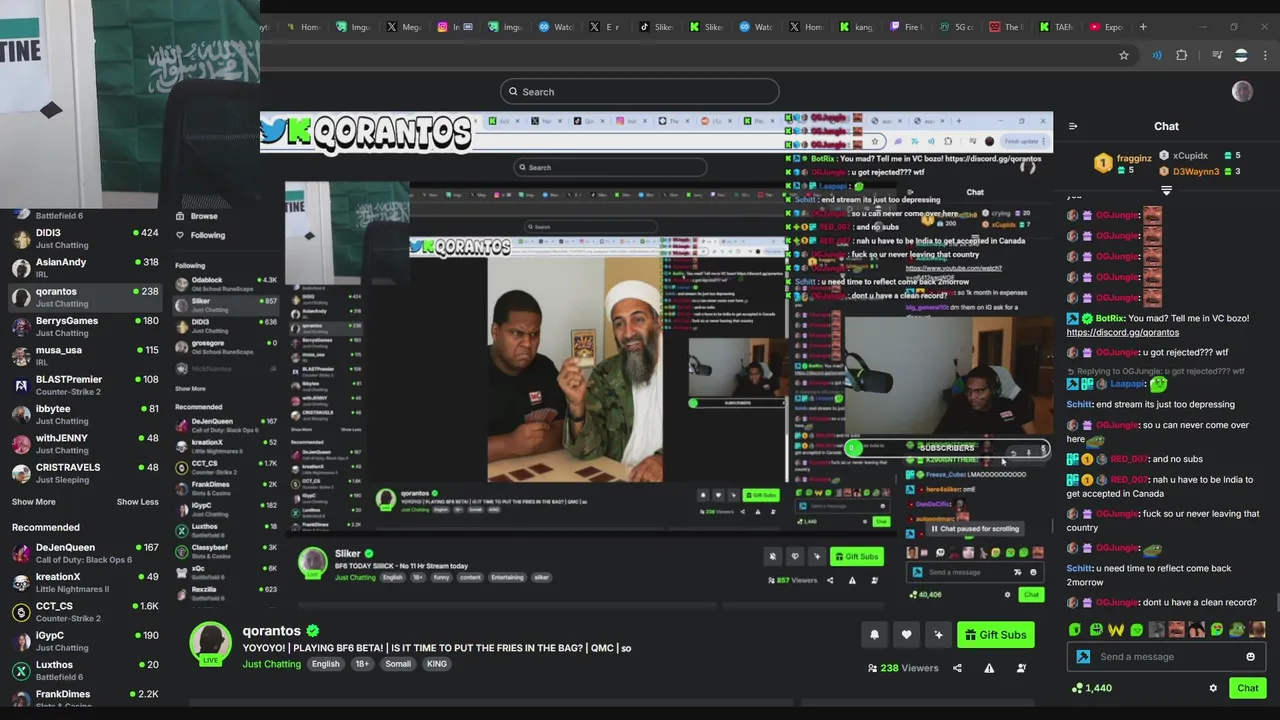Open the discord.gg/qorantos link in chat

1122,332
